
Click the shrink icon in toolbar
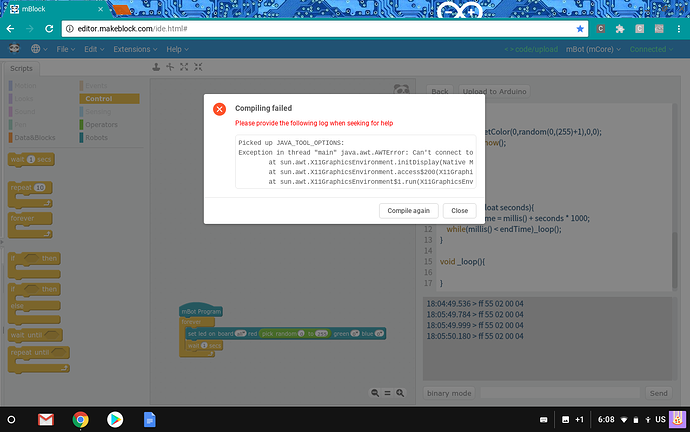click(198, 67)
